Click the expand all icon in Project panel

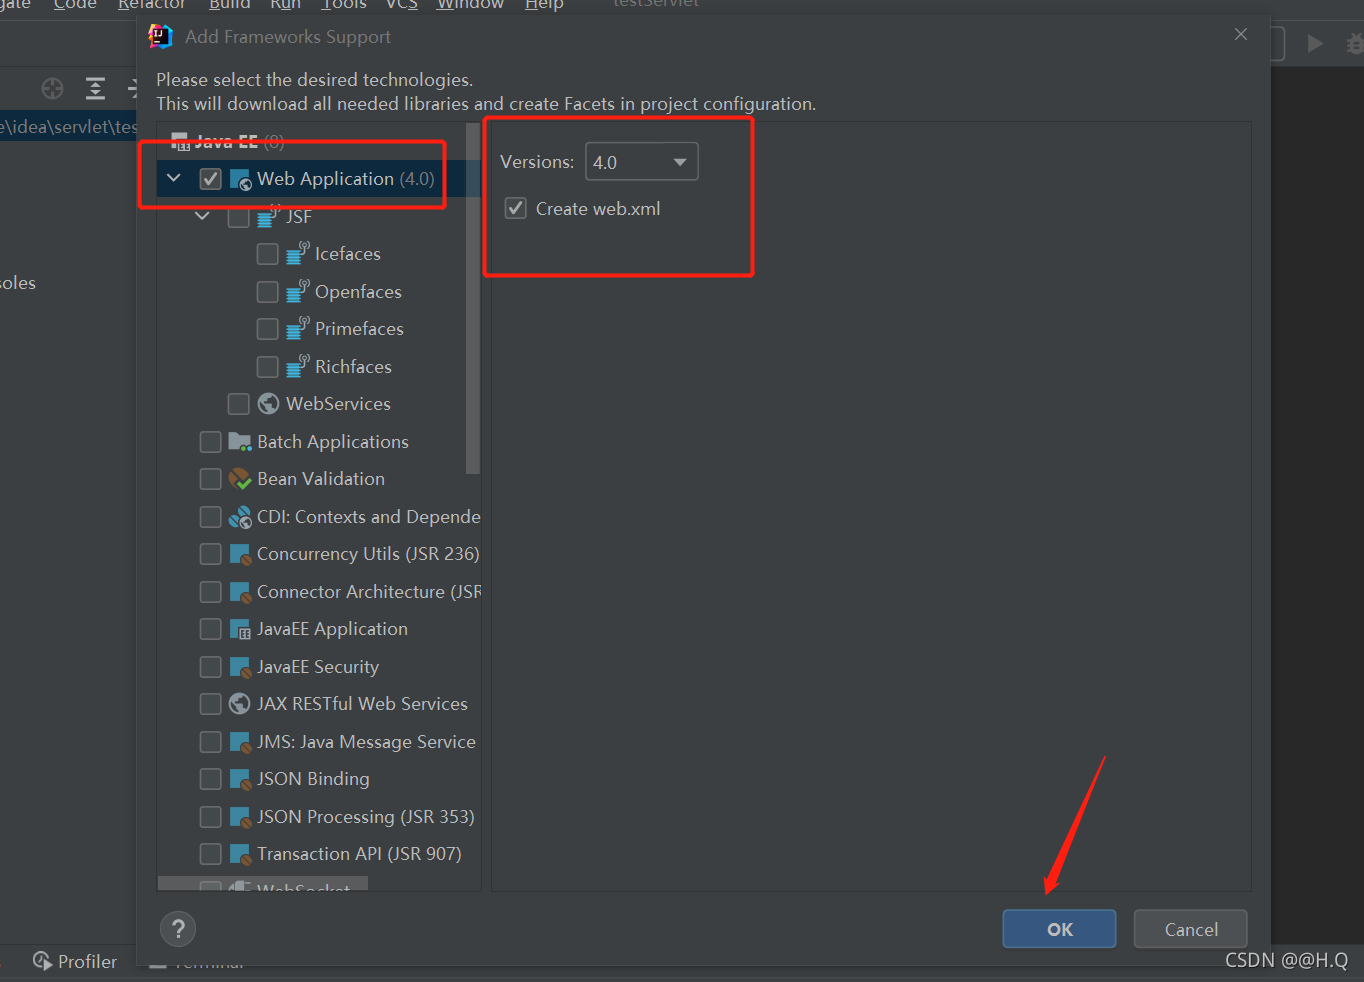click(95, 88)
